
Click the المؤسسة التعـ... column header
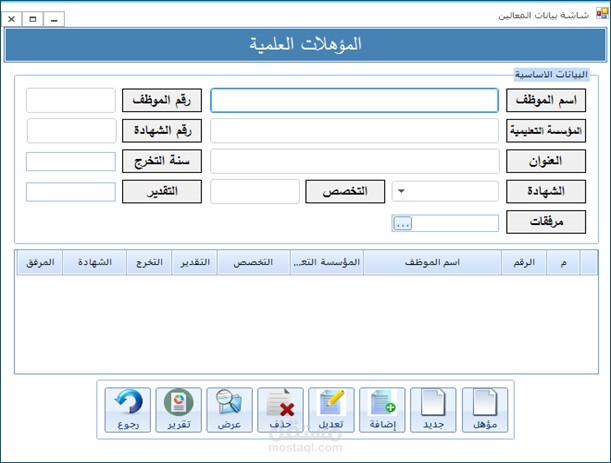(327, 263)
